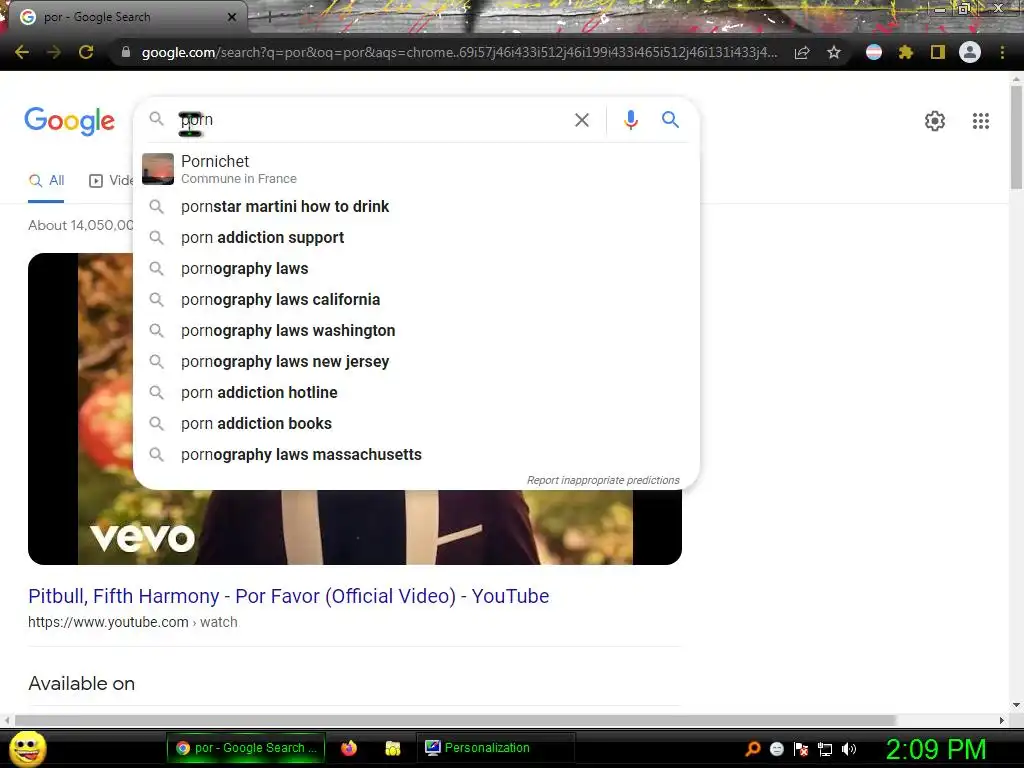Go back with the browser back arrow

[x=22, y=52]
